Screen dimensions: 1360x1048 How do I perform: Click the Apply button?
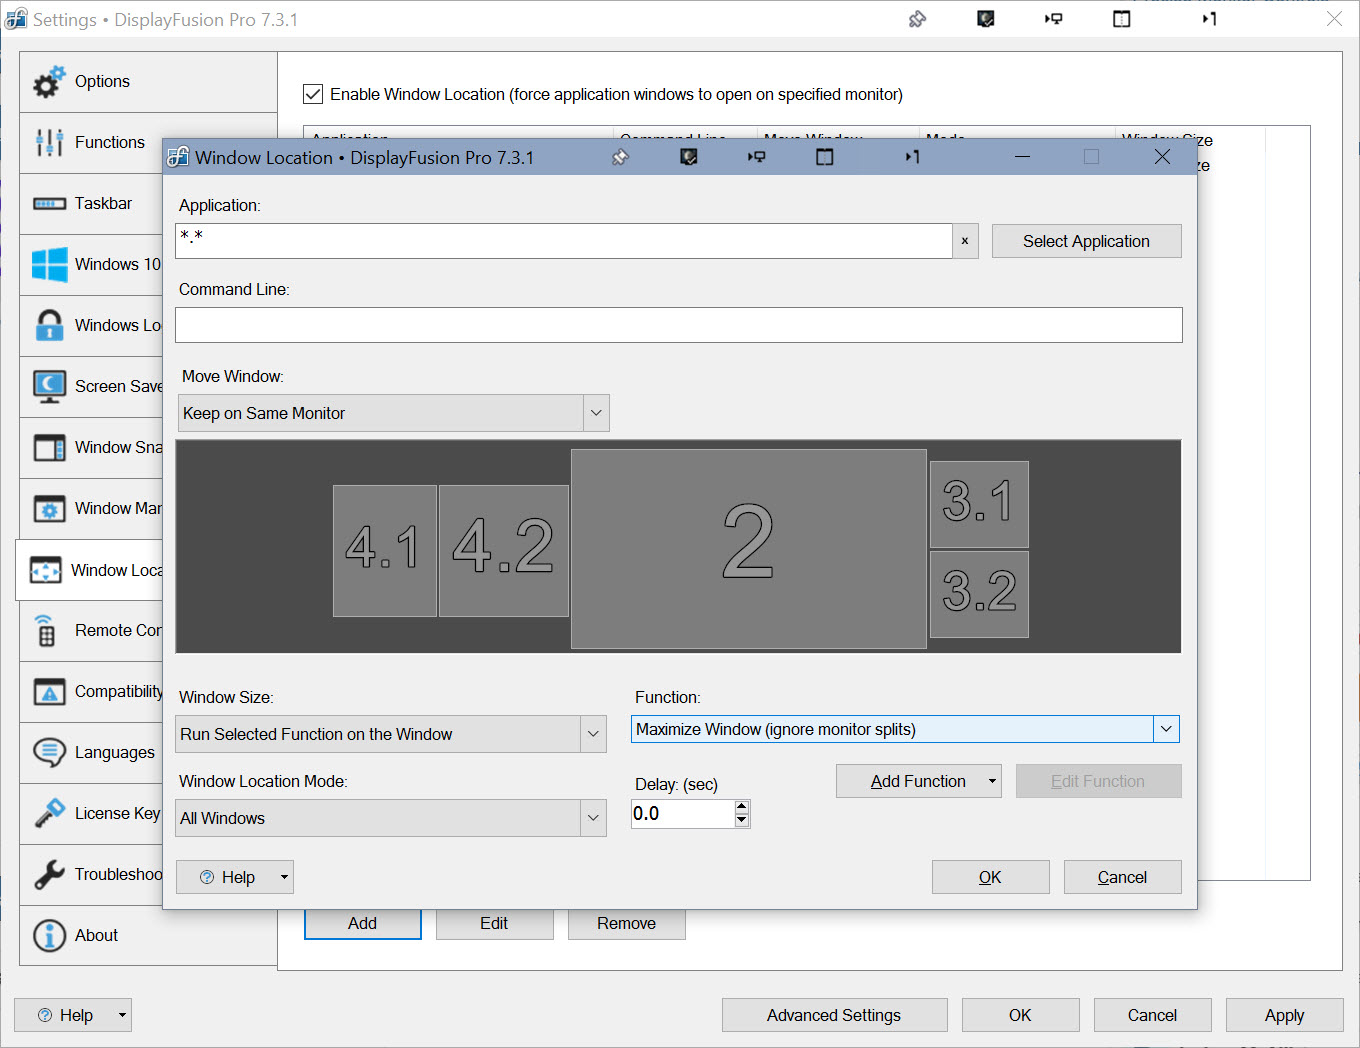pyautogui.click(x=1284, y=1015)
